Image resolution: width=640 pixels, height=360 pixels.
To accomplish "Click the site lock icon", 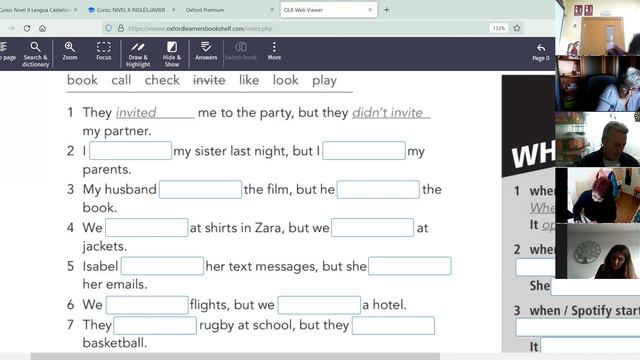I will click(121, 28).
